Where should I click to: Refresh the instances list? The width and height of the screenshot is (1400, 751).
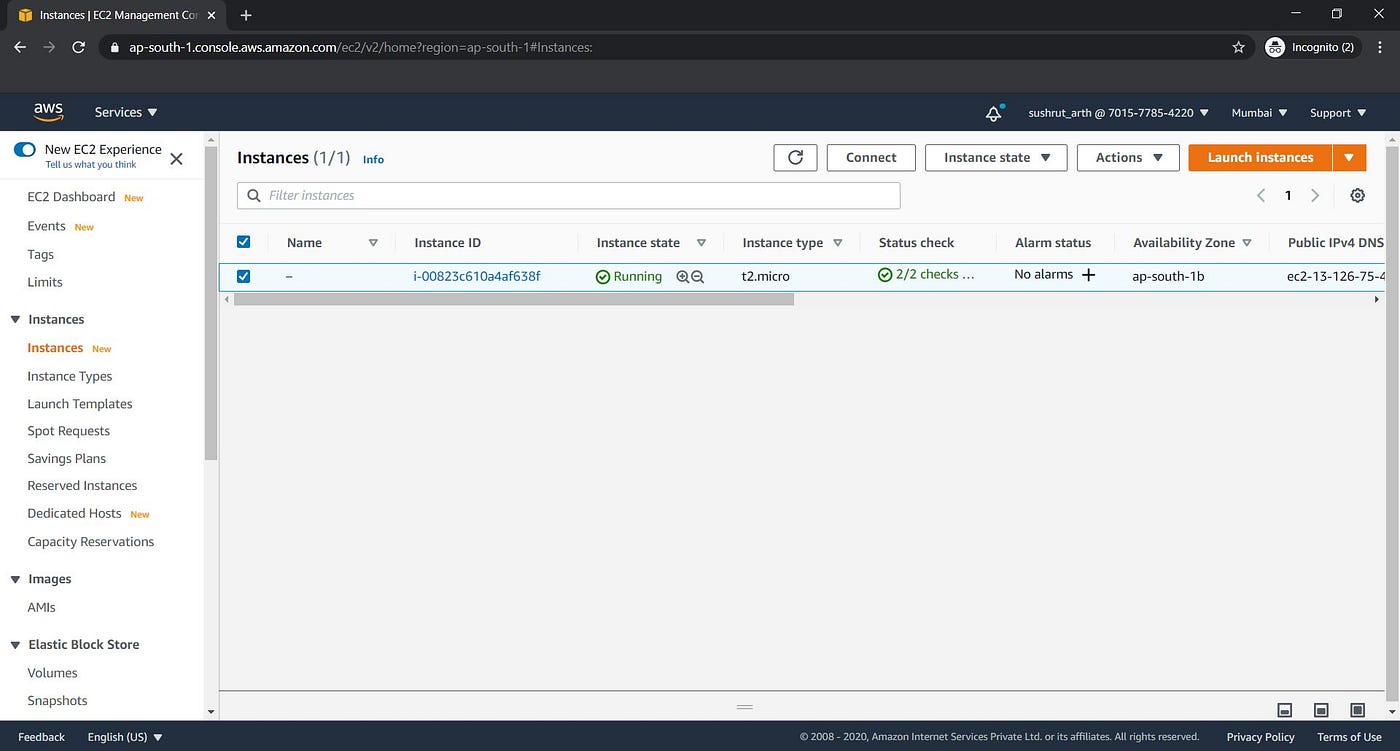tap(795, 157)
